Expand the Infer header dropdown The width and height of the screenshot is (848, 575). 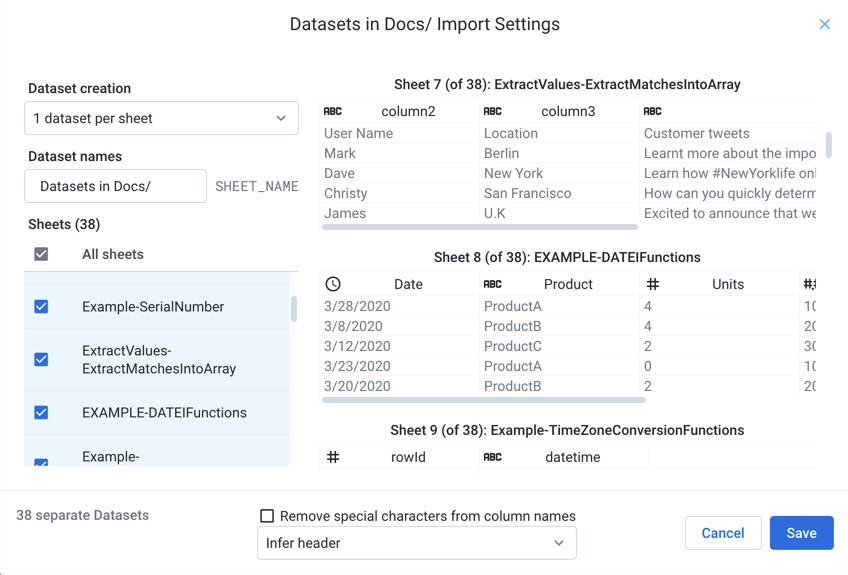coord(416,544)
